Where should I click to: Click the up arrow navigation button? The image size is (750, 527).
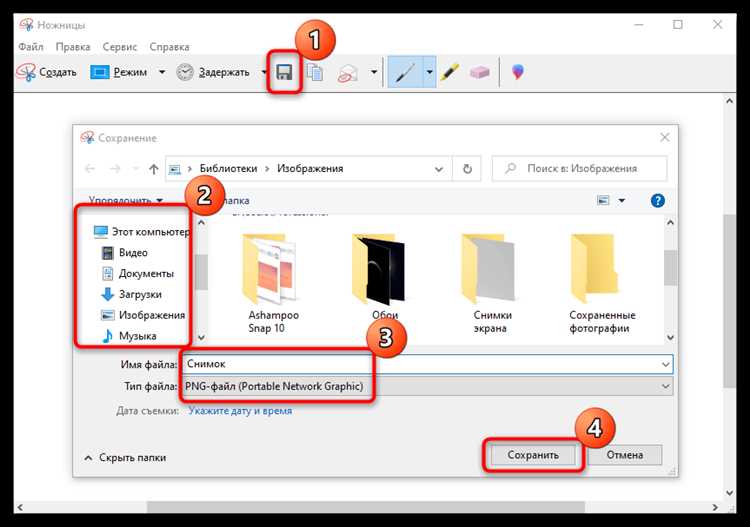coord(153,169)
